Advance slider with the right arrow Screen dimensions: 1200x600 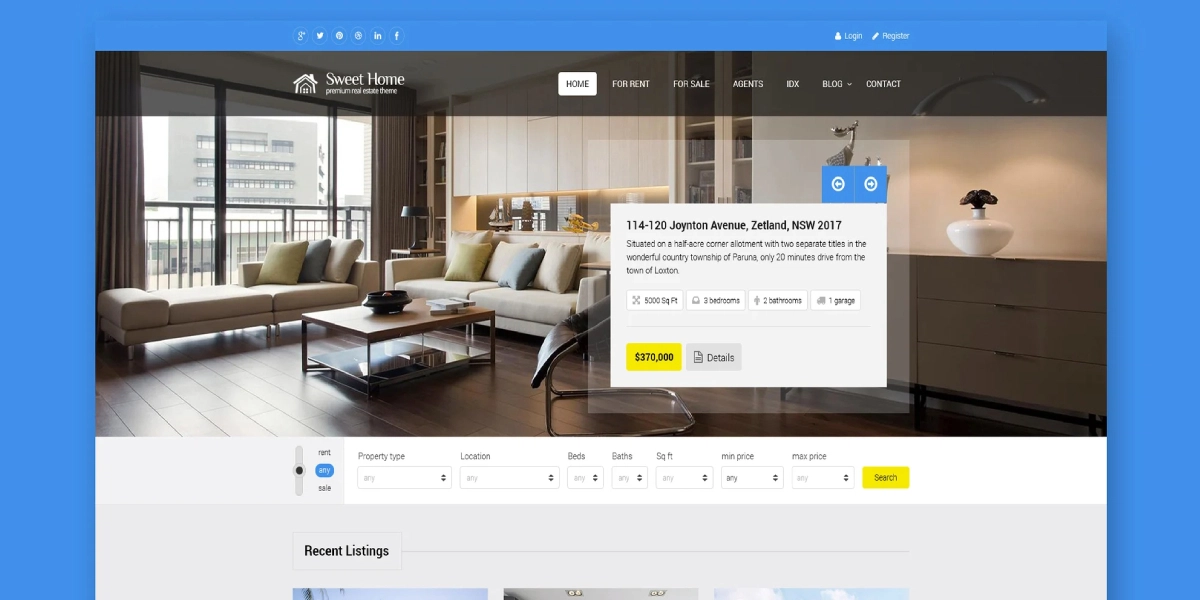click(x=870, y=184)
